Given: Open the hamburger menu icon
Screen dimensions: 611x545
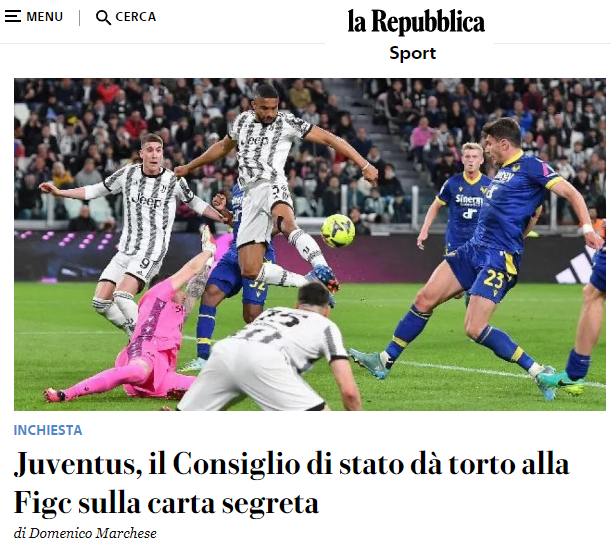Looking at the screenshot, I should 12,16.
